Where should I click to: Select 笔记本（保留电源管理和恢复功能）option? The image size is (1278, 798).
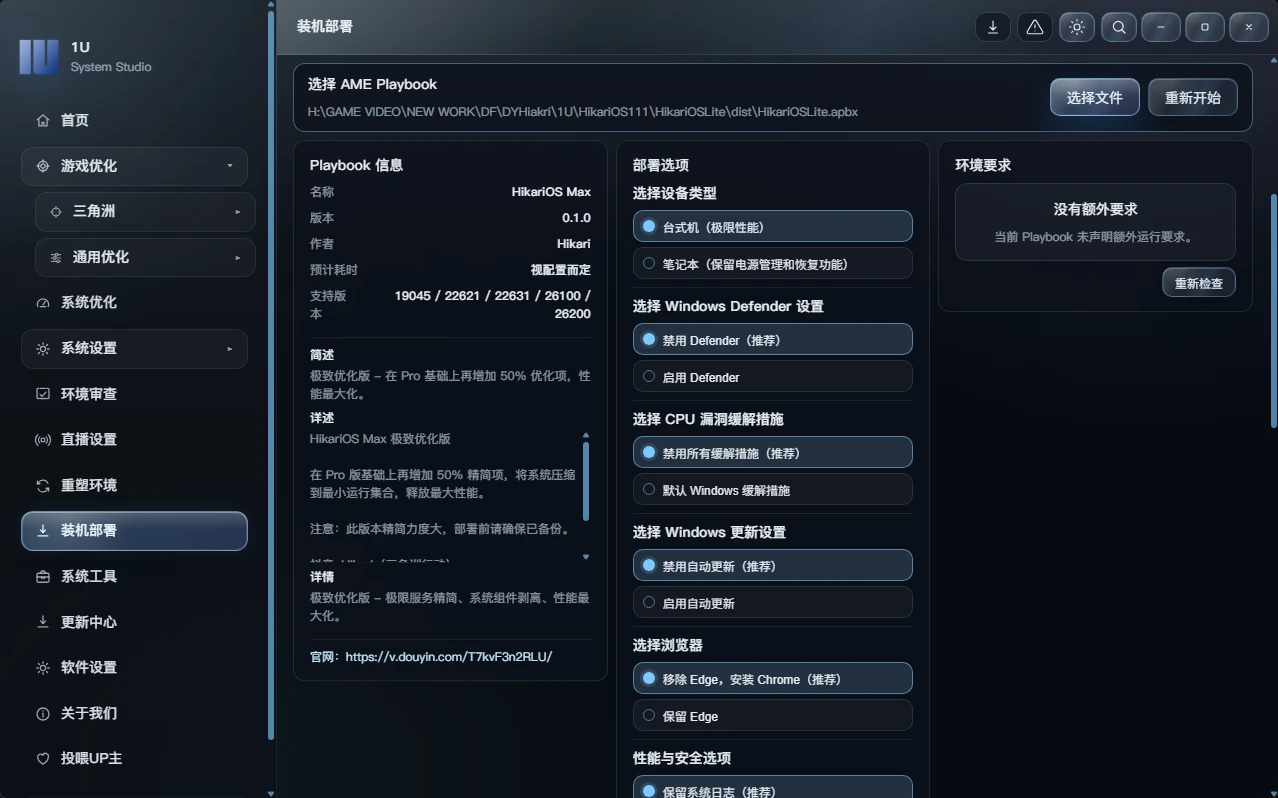[x=773, y=264]
